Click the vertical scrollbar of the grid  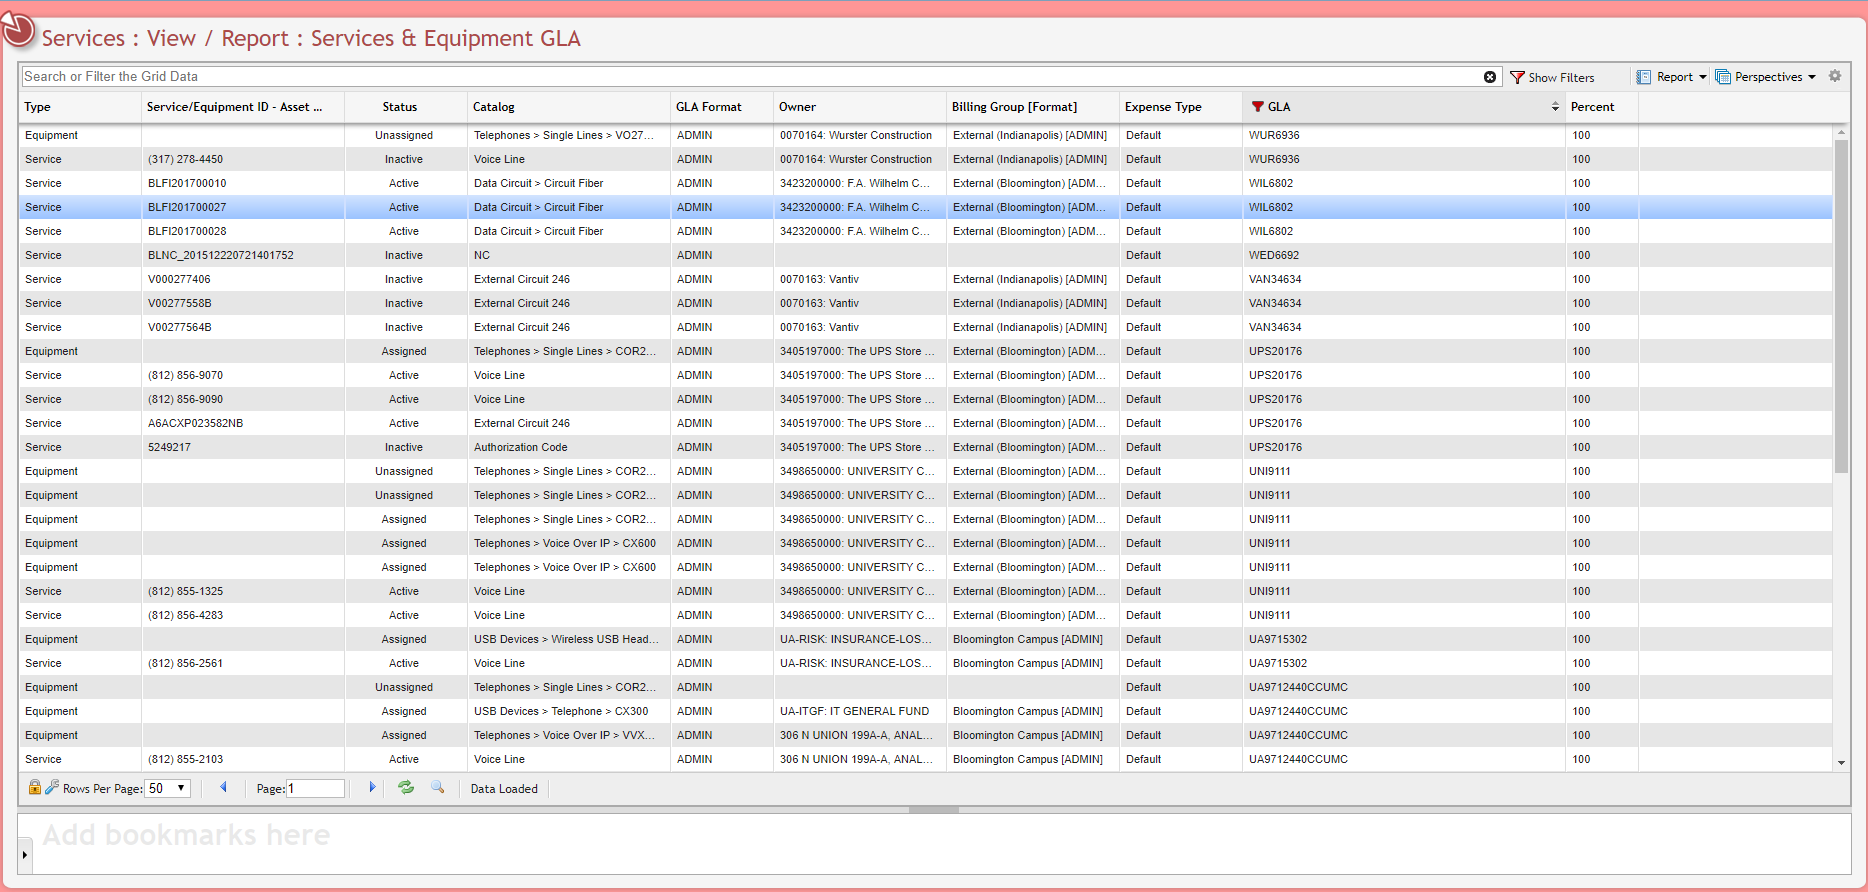(x=1841, y=300)
